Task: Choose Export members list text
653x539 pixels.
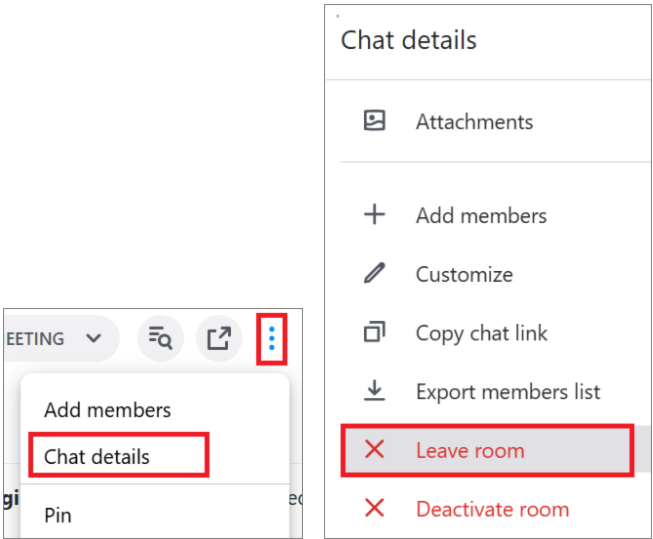Action: (x=508, y=392)
